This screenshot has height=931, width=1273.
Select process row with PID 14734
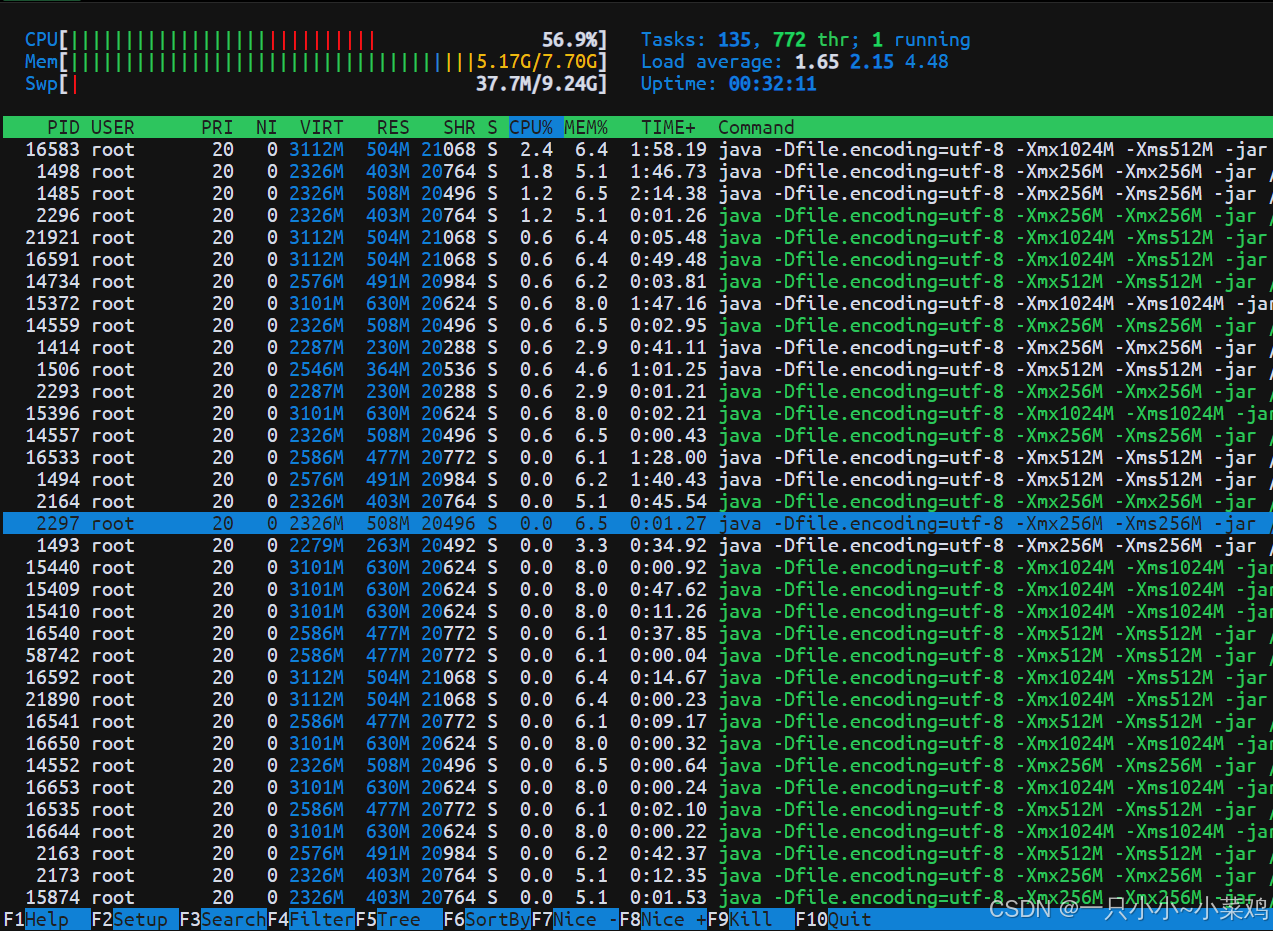(x=636, y=282)
